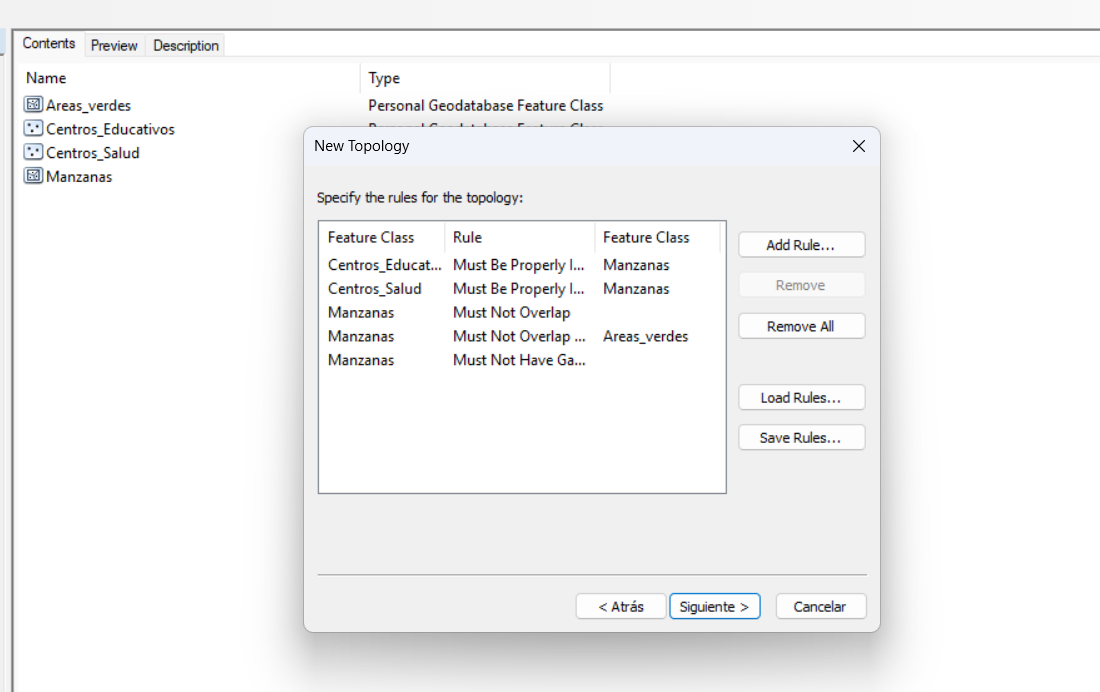1100x692 pixels.
Task: Select the Manzanas Must Not Overlap With Areas_verdes rule
Action: click(x=518, y=336)
